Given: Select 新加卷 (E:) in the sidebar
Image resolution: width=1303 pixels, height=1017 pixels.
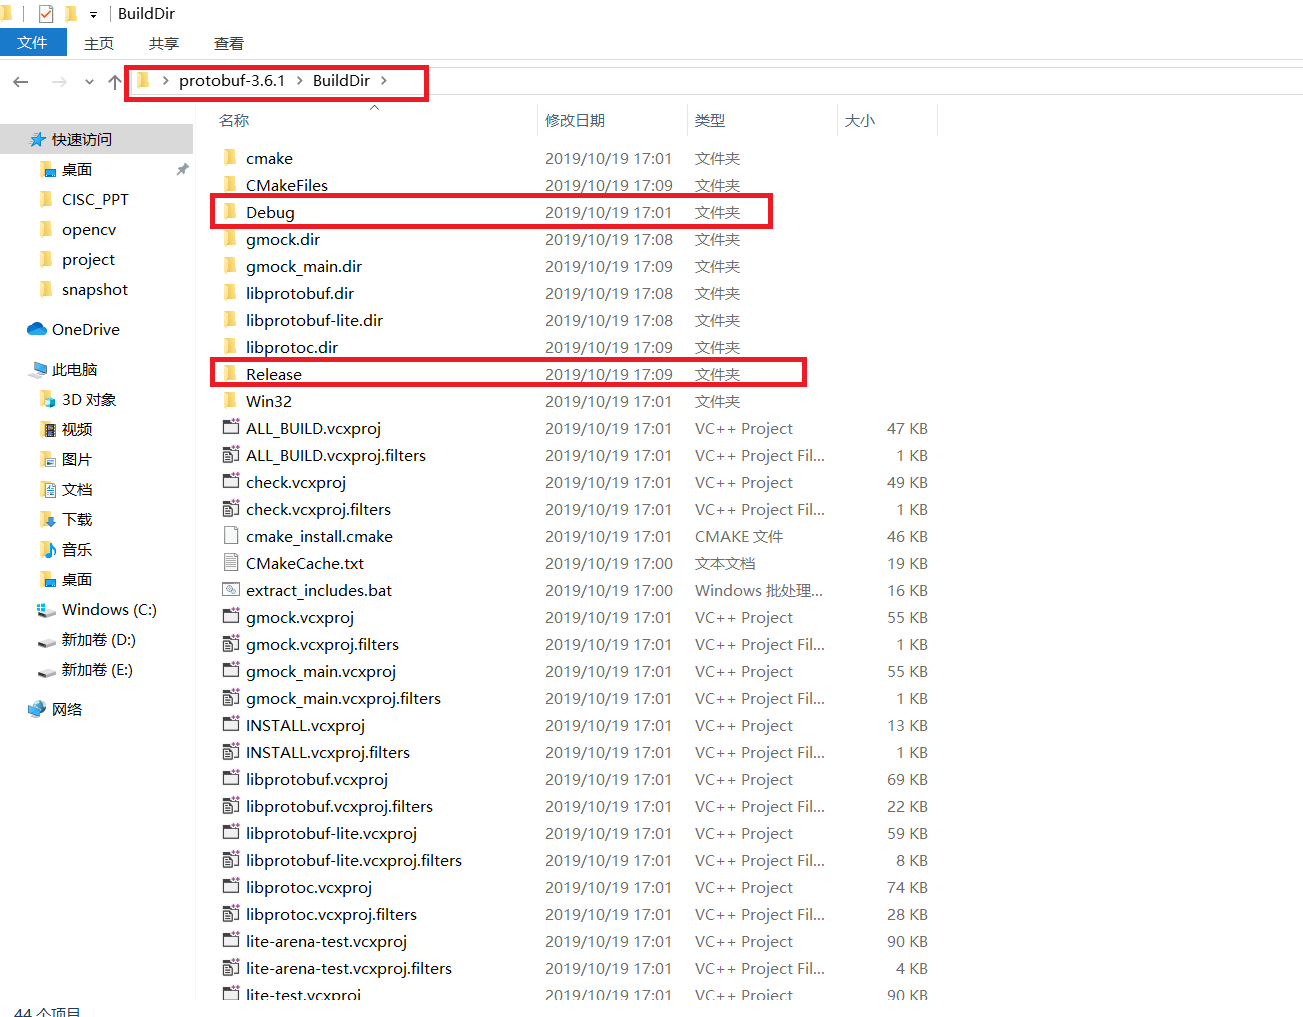Looking at the screenshot, I should click(97, 669).
